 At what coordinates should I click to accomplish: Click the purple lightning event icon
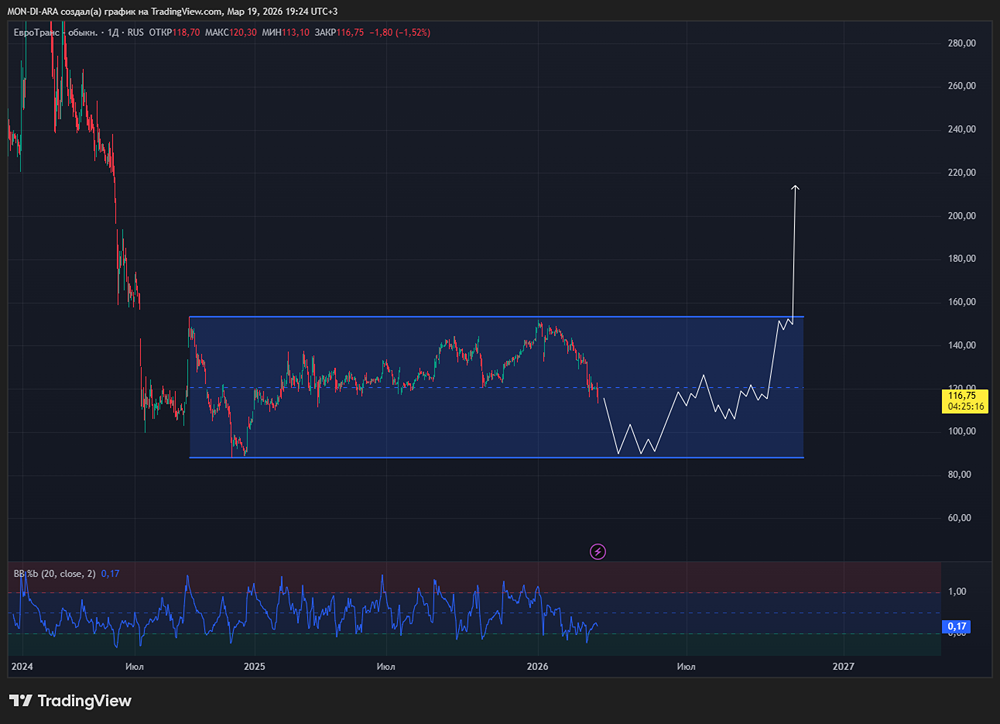[x=598, y=552]
